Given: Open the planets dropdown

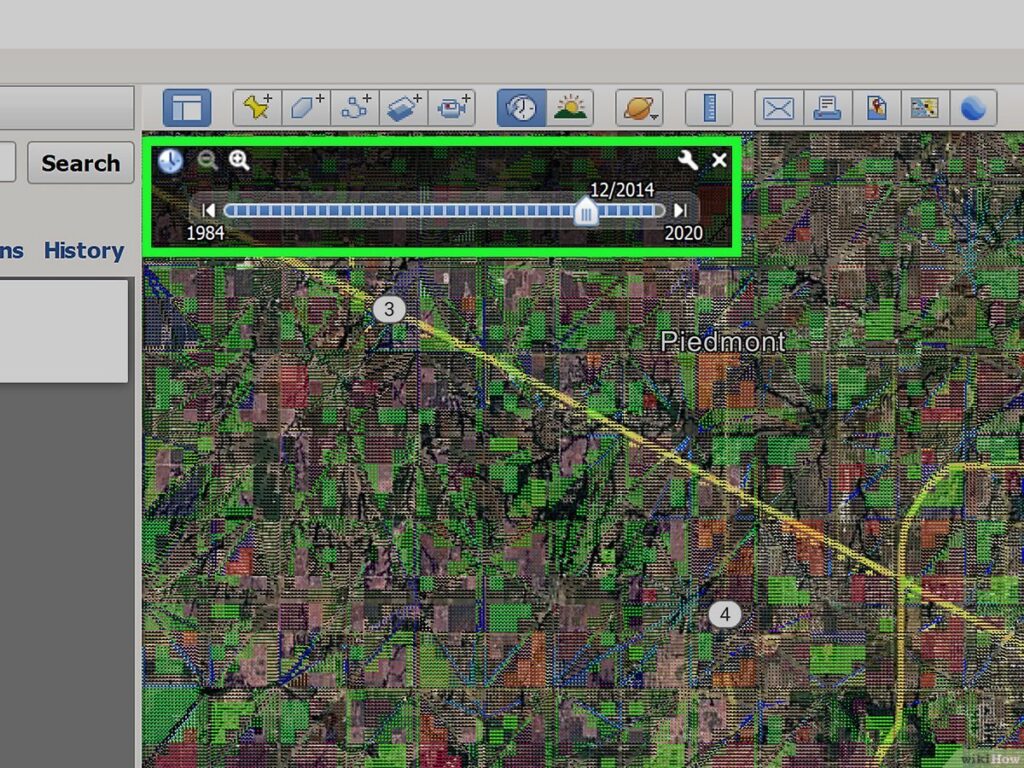Looking at the screenshot, I should 639,108.
